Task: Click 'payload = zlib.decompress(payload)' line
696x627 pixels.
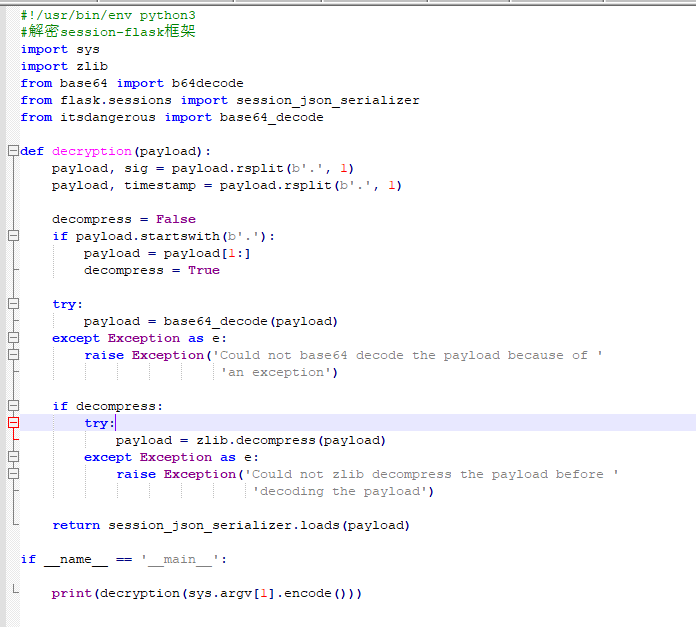Action: [251, 440]
